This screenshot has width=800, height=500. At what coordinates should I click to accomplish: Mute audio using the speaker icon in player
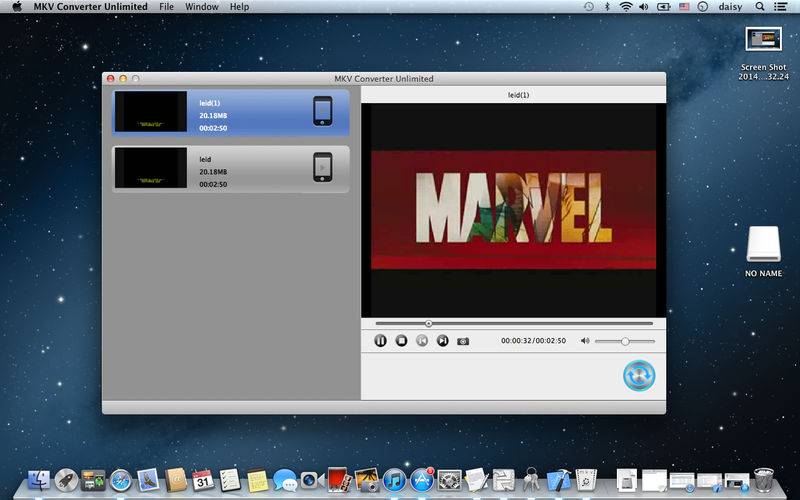click(x=585, y=341)
